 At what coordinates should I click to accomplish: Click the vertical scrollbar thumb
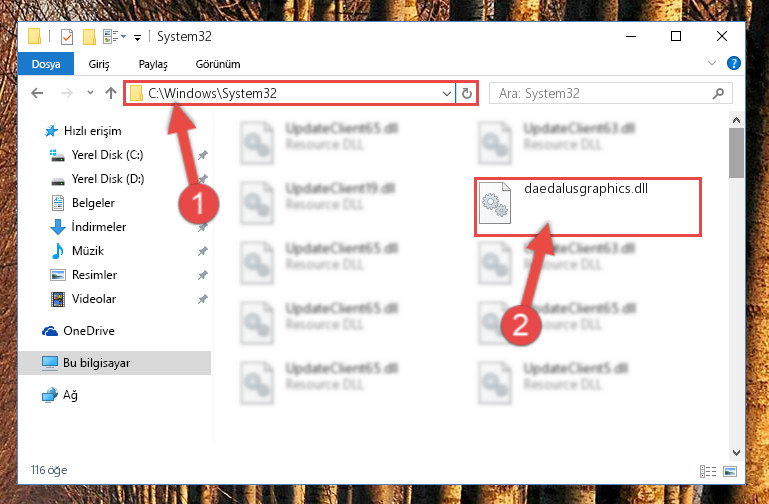pyautogui.click(x=736, y=153)
